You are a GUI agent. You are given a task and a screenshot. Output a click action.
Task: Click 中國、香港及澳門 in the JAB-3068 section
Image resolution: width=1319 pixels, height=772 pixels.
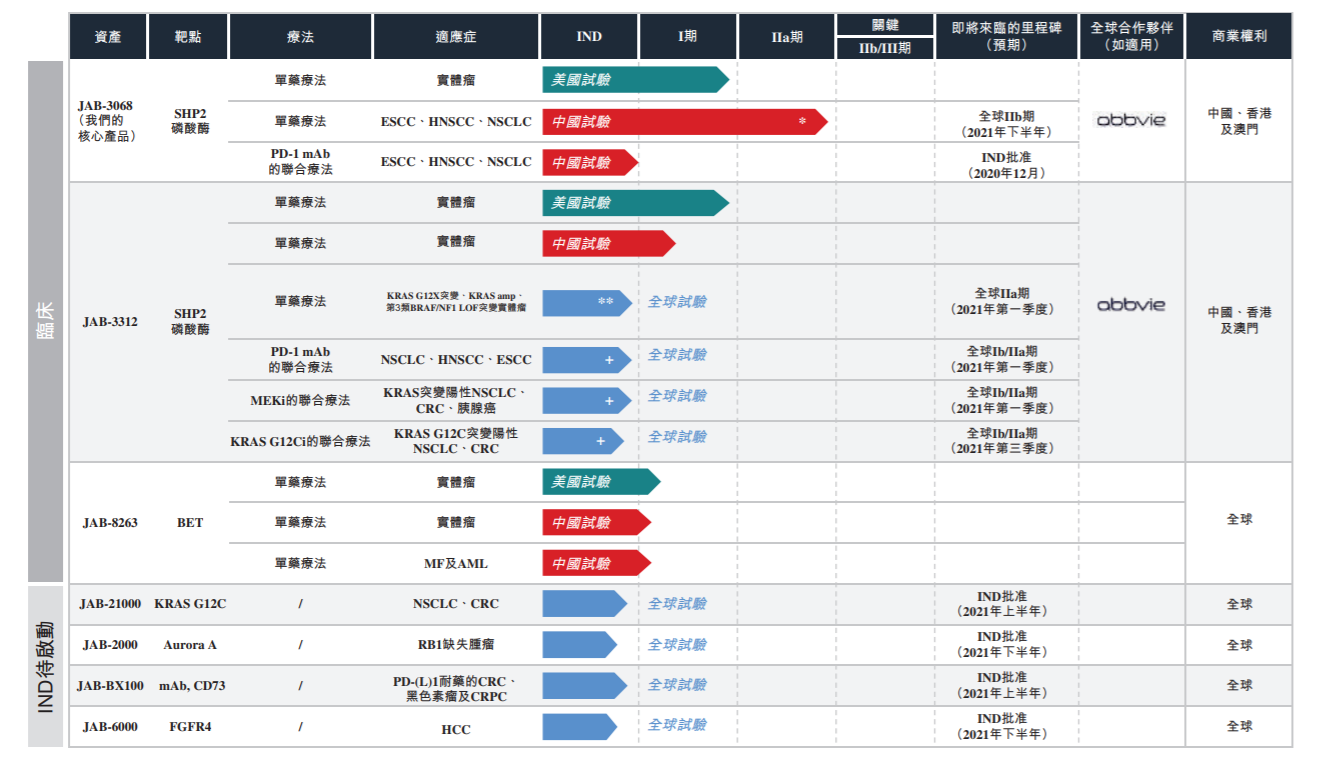tap(1239, 121)
